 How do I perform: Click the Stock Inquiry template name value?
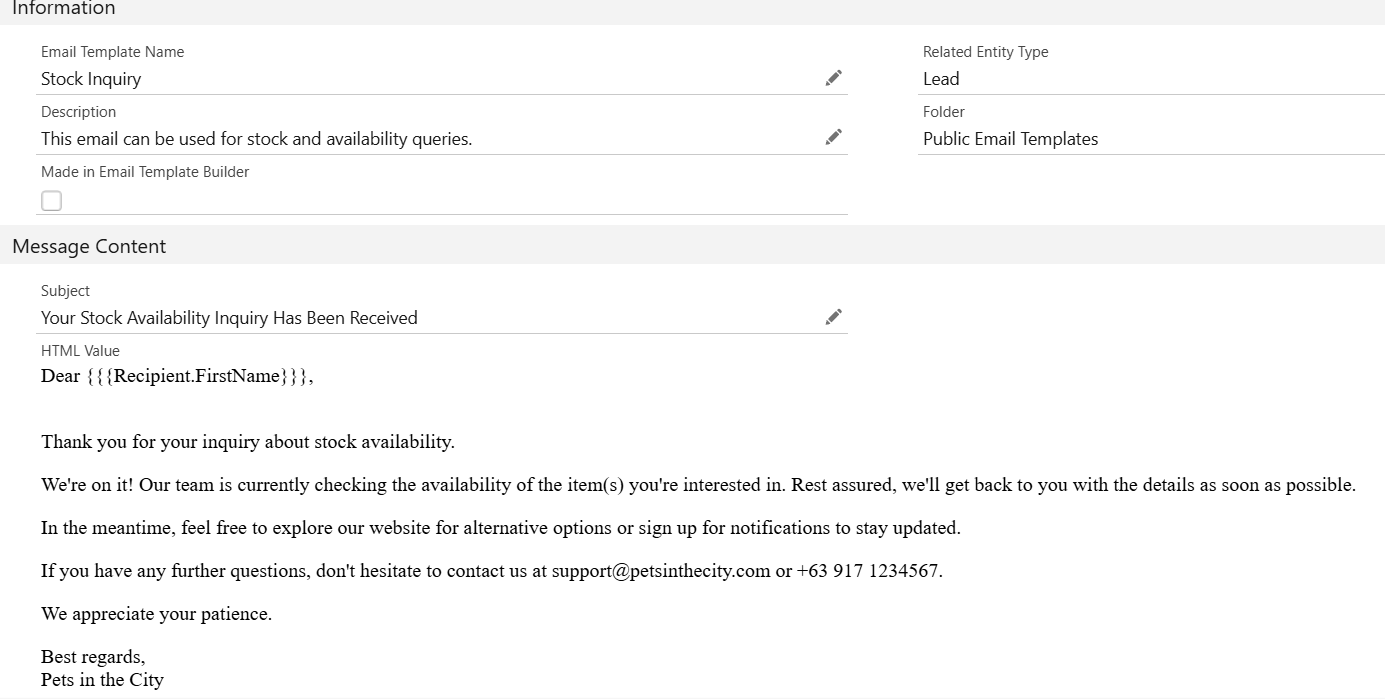(91, 79)
